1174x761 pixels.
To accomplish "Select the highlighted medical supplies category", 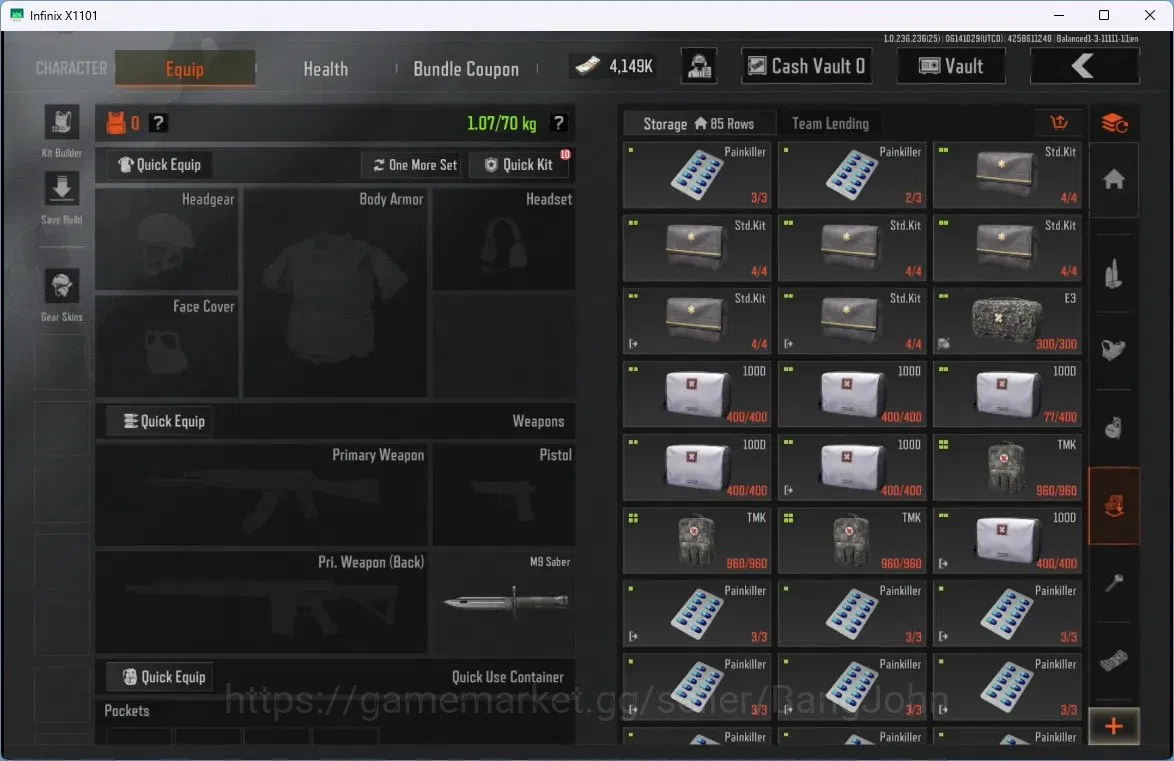I will (x=1114, y=506).
